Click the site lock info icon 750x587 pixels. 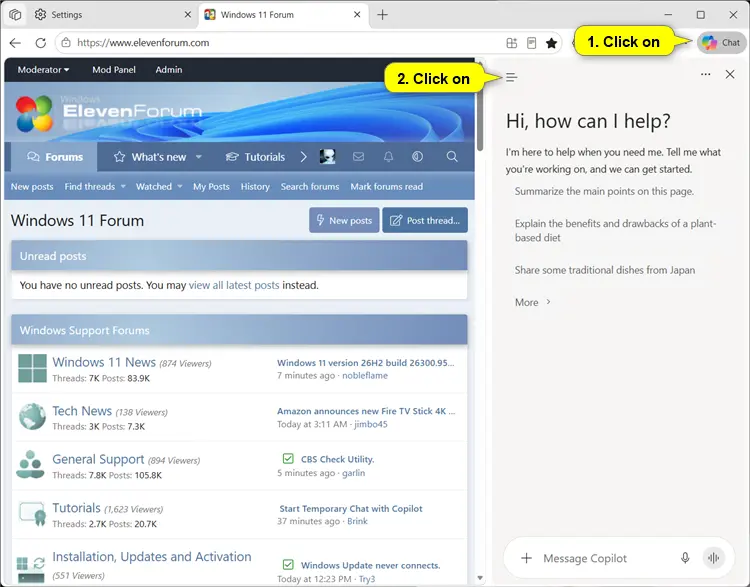(66, 43)
